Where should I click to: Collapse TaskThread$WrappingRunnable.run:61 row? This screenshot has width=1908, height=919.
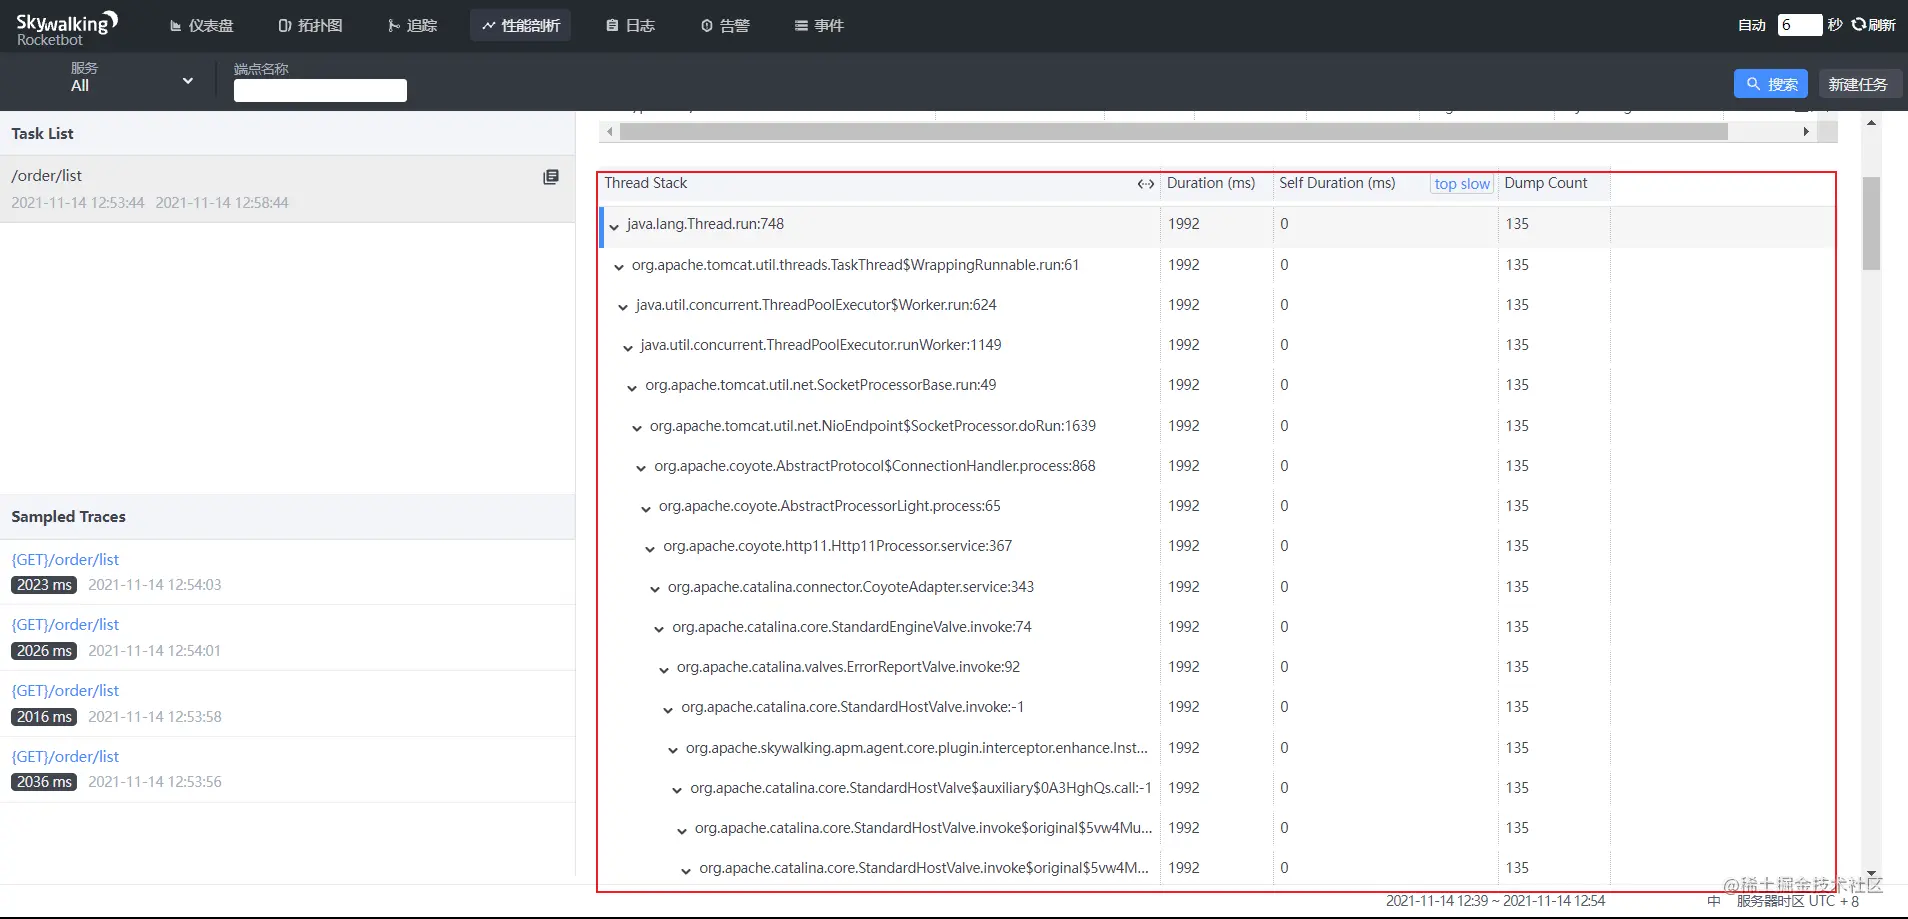point(619,267)
